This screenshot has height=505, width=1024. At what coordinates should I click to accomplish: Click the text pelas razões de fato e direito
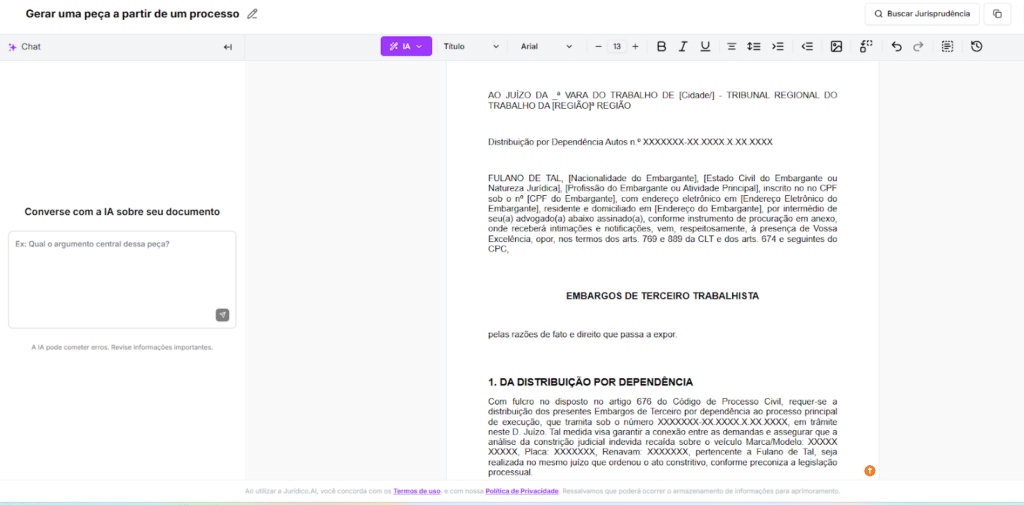(583, 334)
